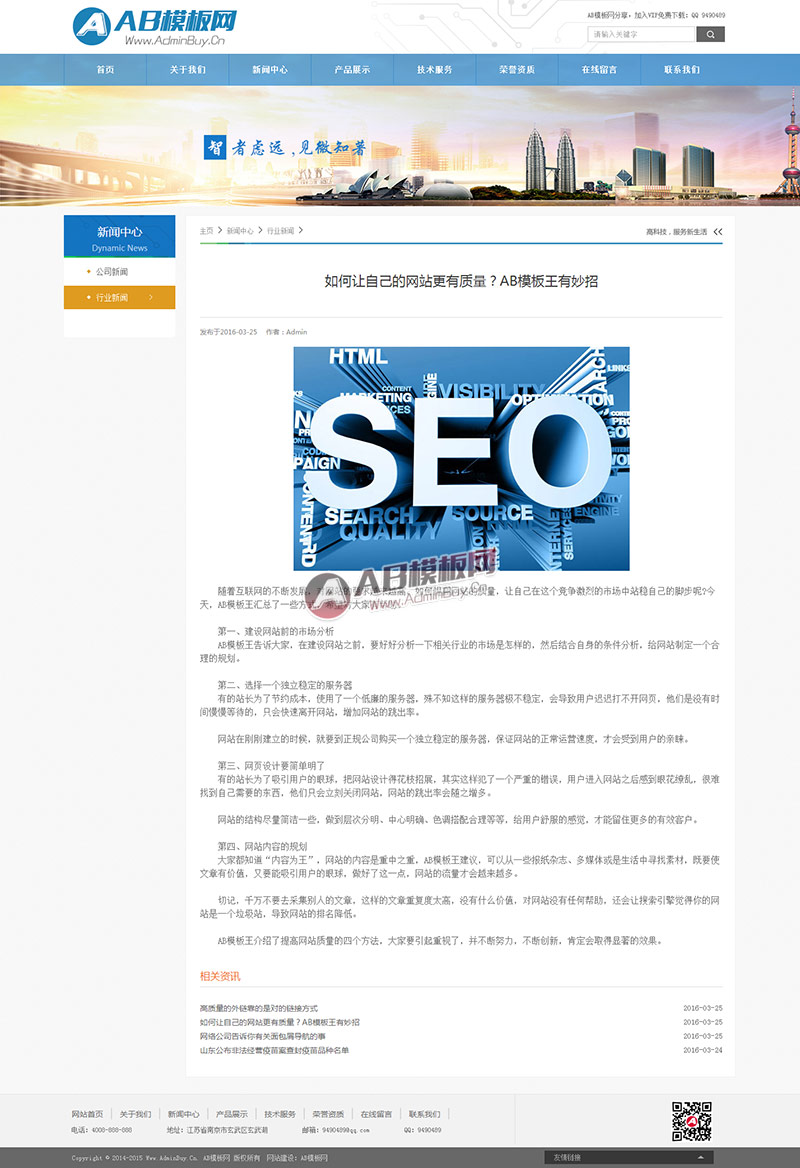
Task: Open related article 网络公司告诉你有关面包屑导航的事
Action: pos(262,1036)
